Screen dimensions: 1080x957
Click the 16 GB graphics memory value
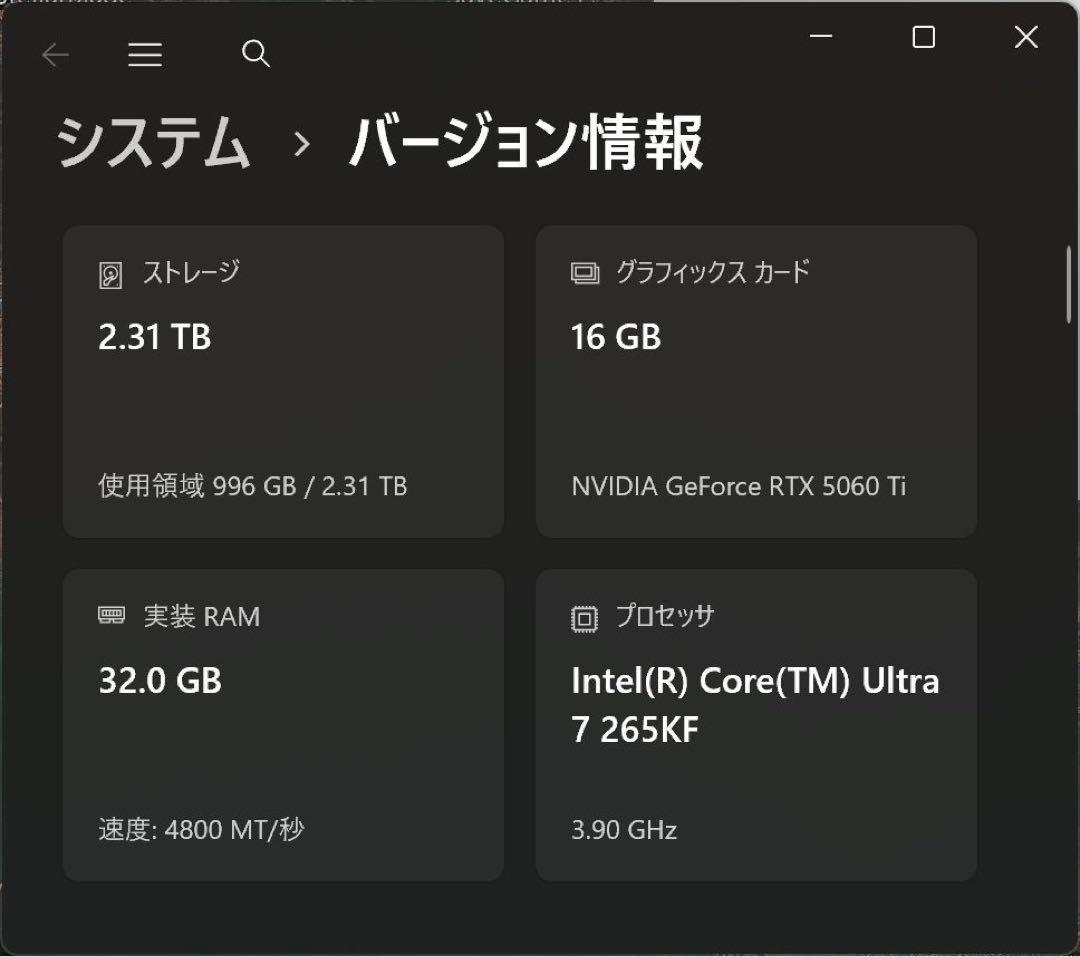click(x=616, y=337)
